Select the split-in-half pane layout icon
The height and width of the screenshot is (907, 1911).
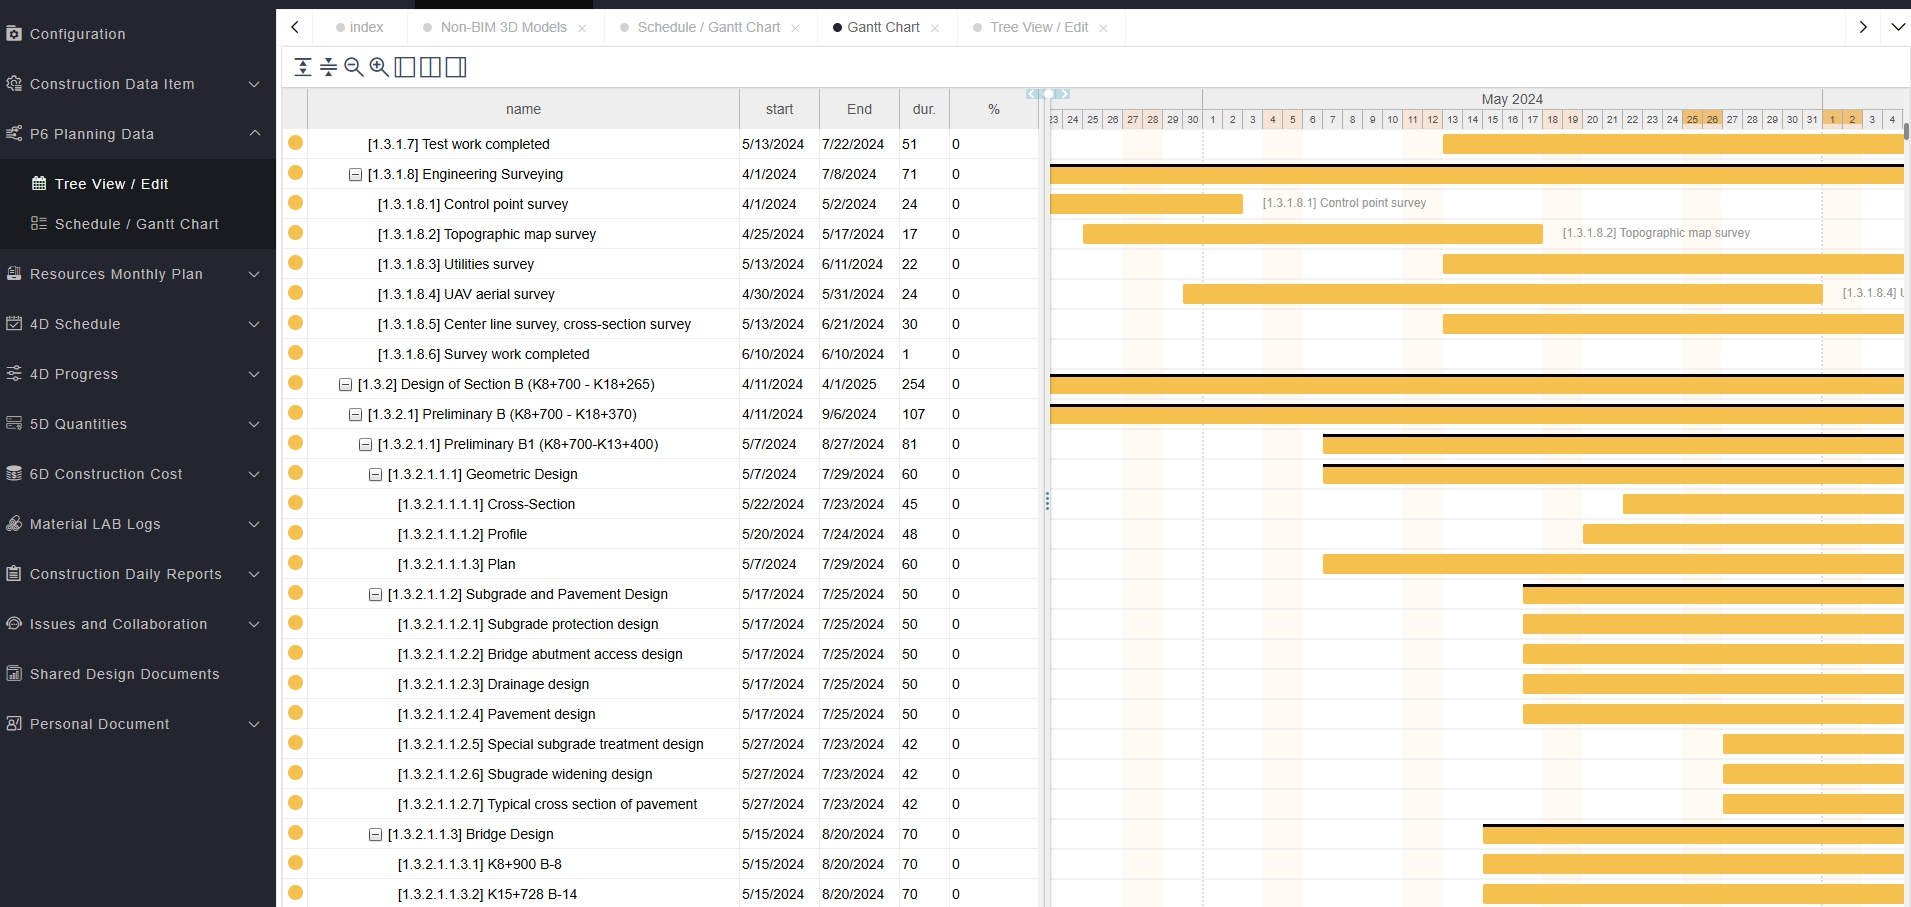point(430,67)
